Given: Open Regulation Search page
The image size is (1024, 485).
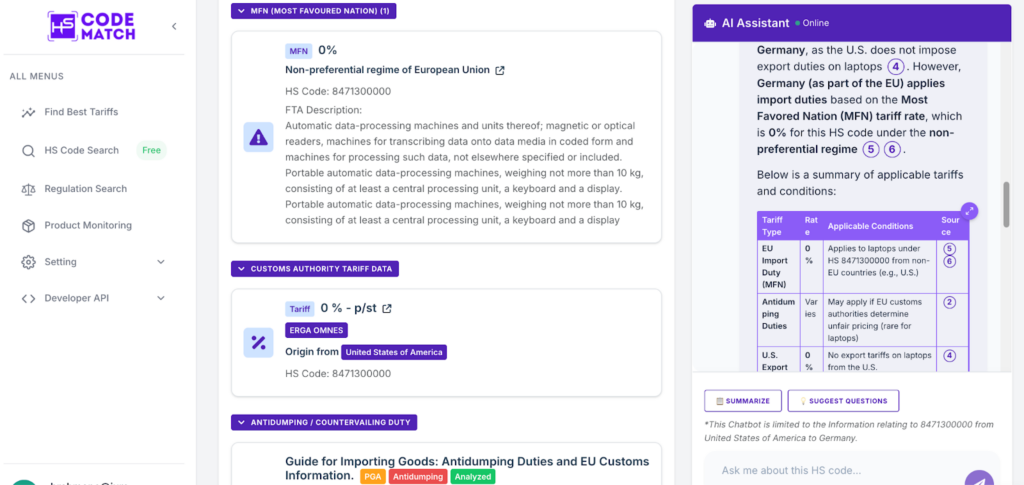Looking at the screenshot, I should [85, 188].
